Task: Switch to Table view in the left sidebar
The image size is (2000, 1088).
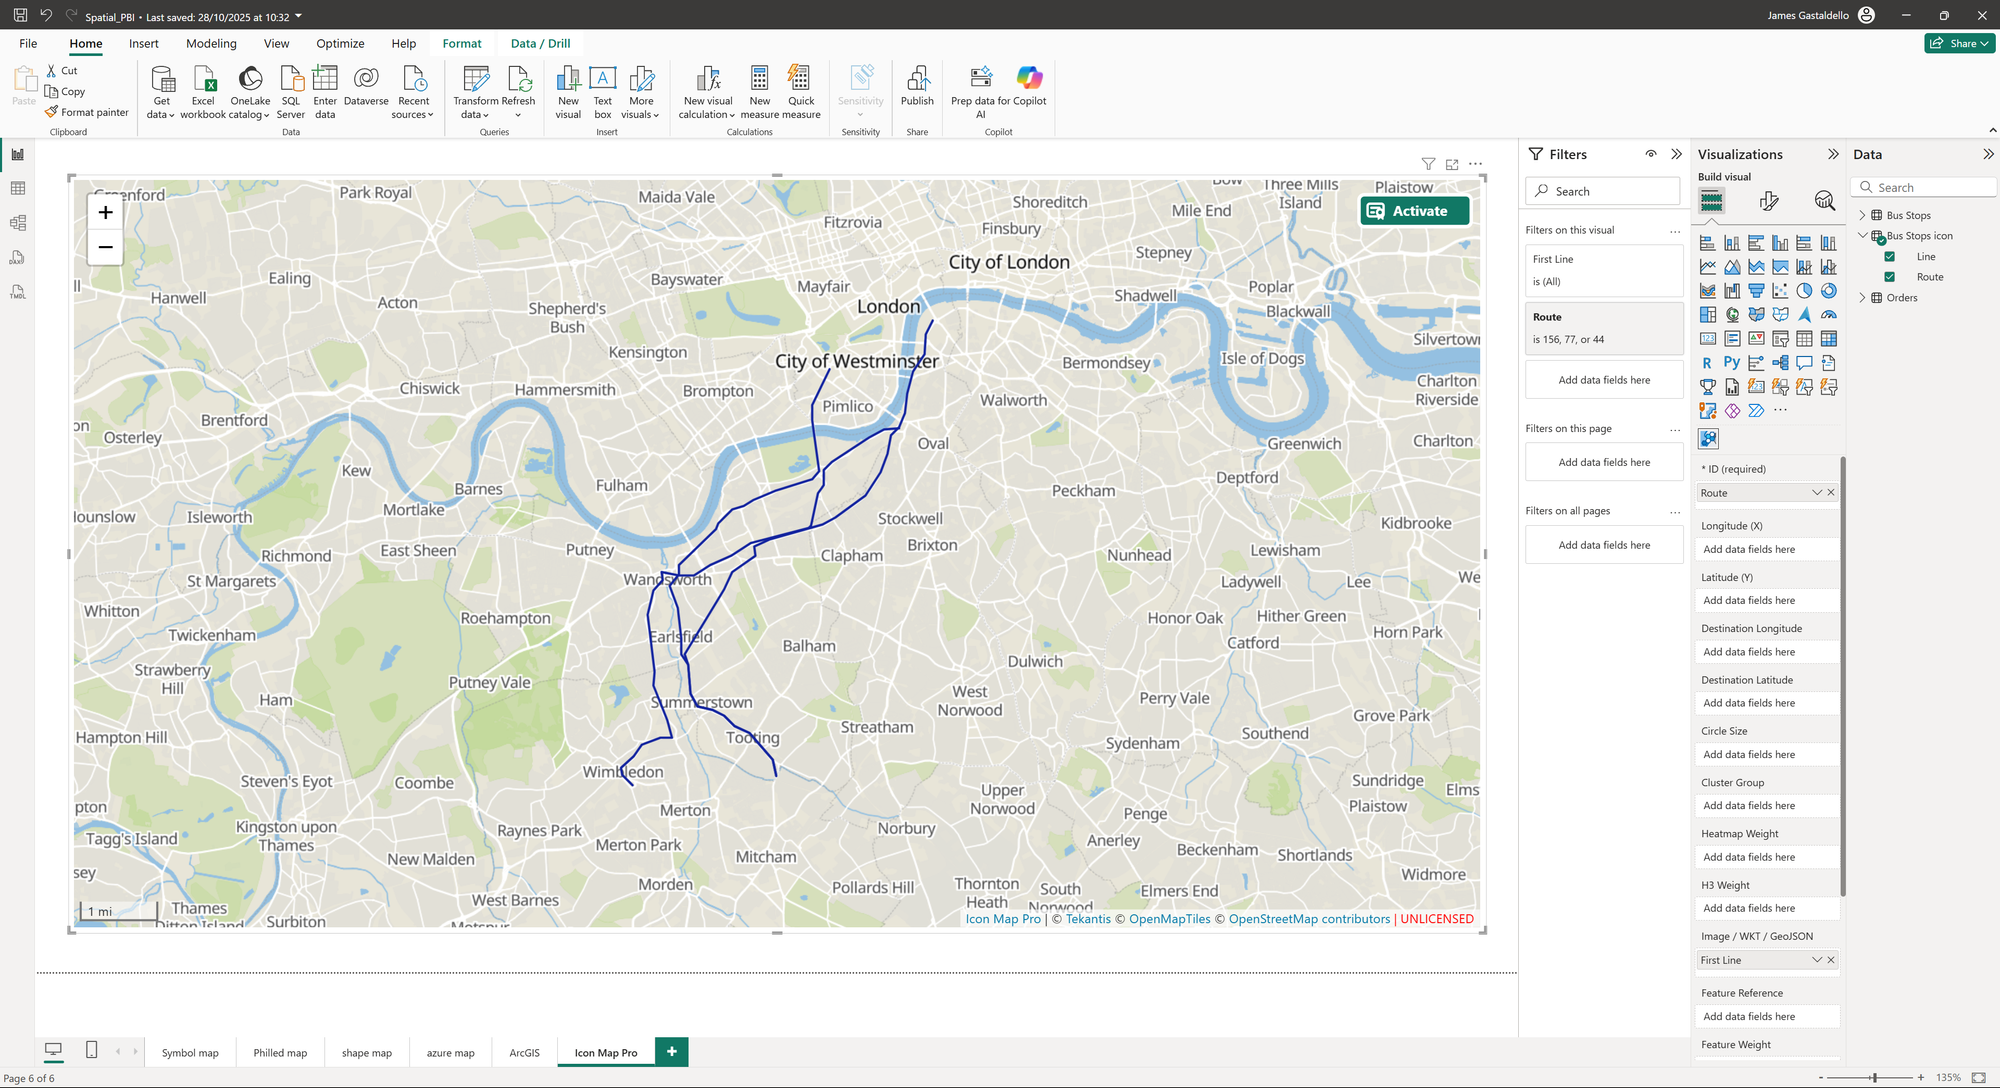Action: click(x=18, y=189)
